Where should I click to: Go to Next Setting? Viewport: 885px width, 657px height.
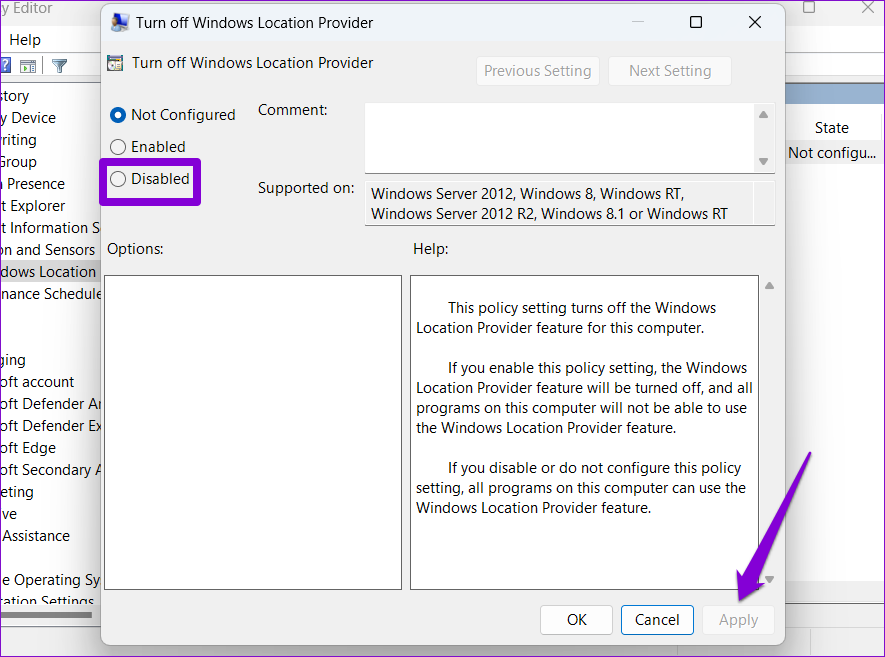(x=670, y=71)
